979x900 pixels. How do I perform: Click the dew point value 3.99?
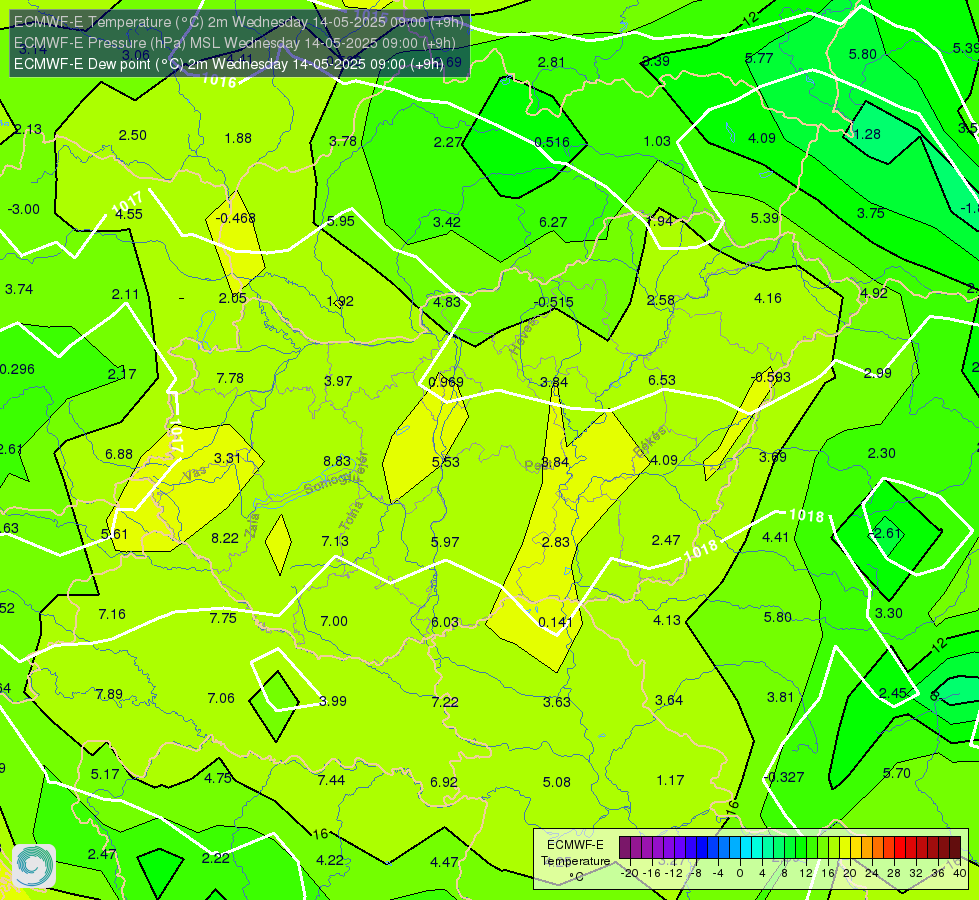tap(333, 701)
